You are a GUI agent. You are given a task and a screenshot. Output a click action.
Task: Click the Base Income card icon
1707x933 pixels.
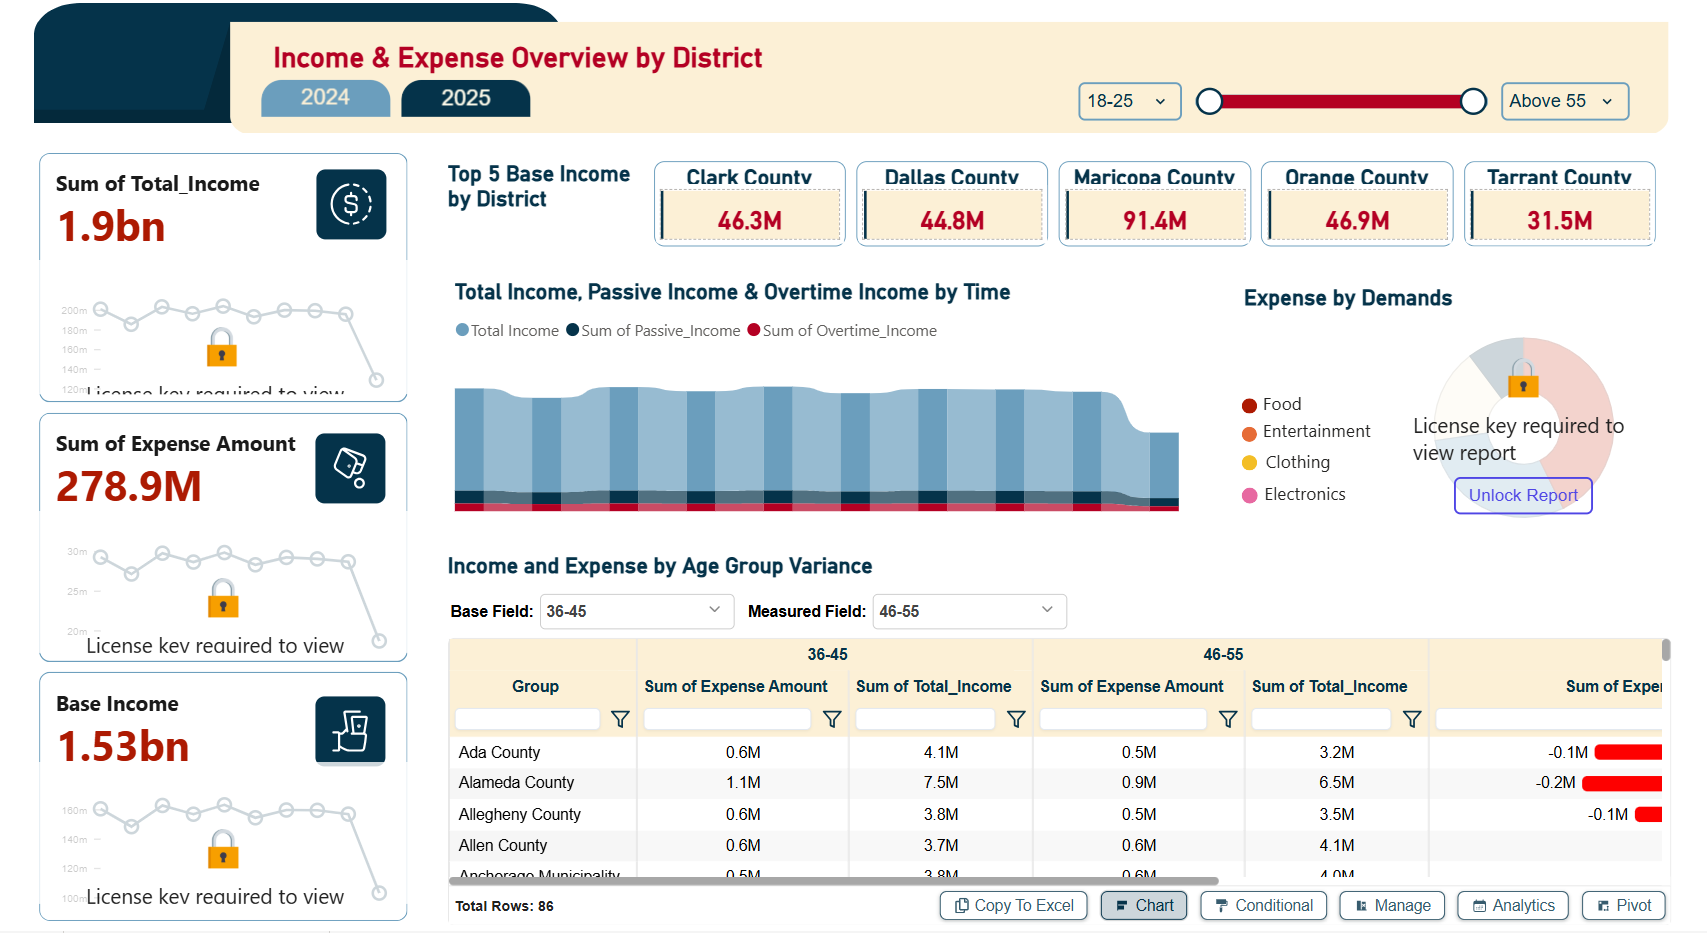[x=350, y=730]
